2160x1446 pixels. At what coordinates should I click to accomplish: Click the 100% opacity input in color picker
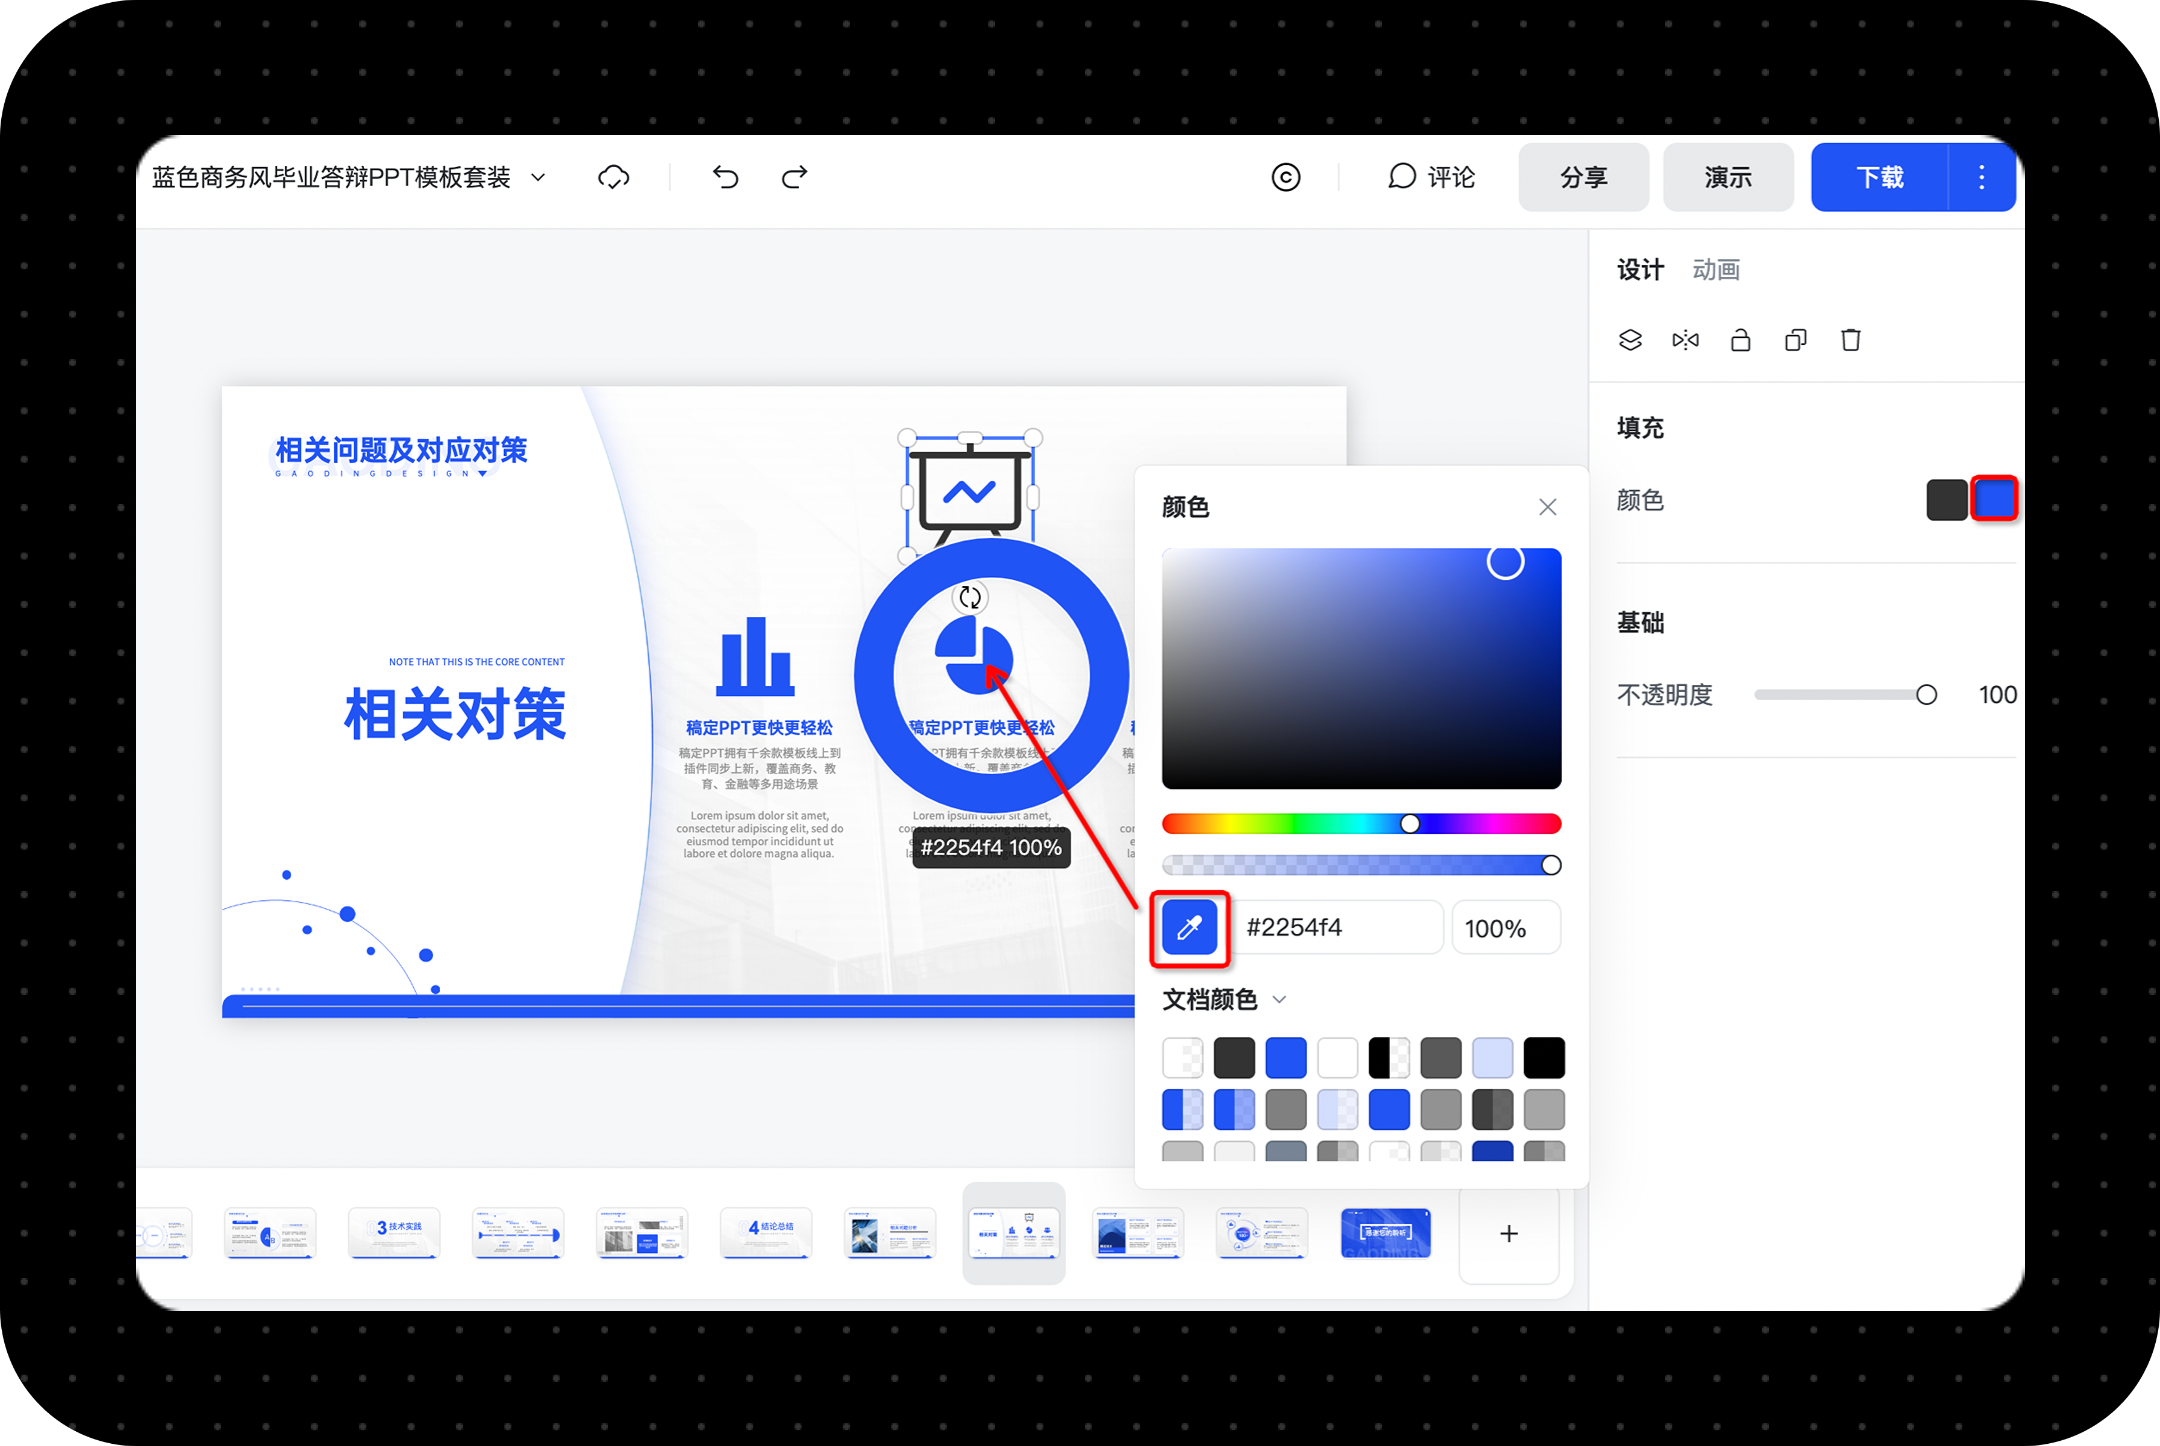pos(1506,928)
